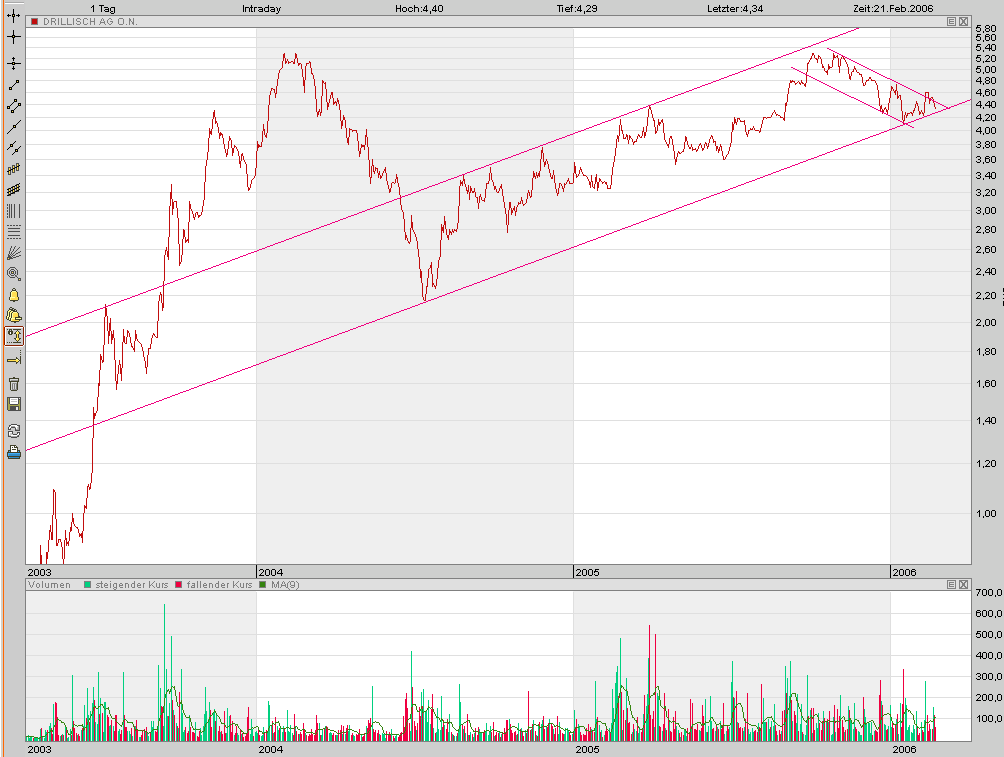Viewport: 1004px width, 757px height.
Task: Maximize the DRILLISCH price chart panel
Action: 951,21
